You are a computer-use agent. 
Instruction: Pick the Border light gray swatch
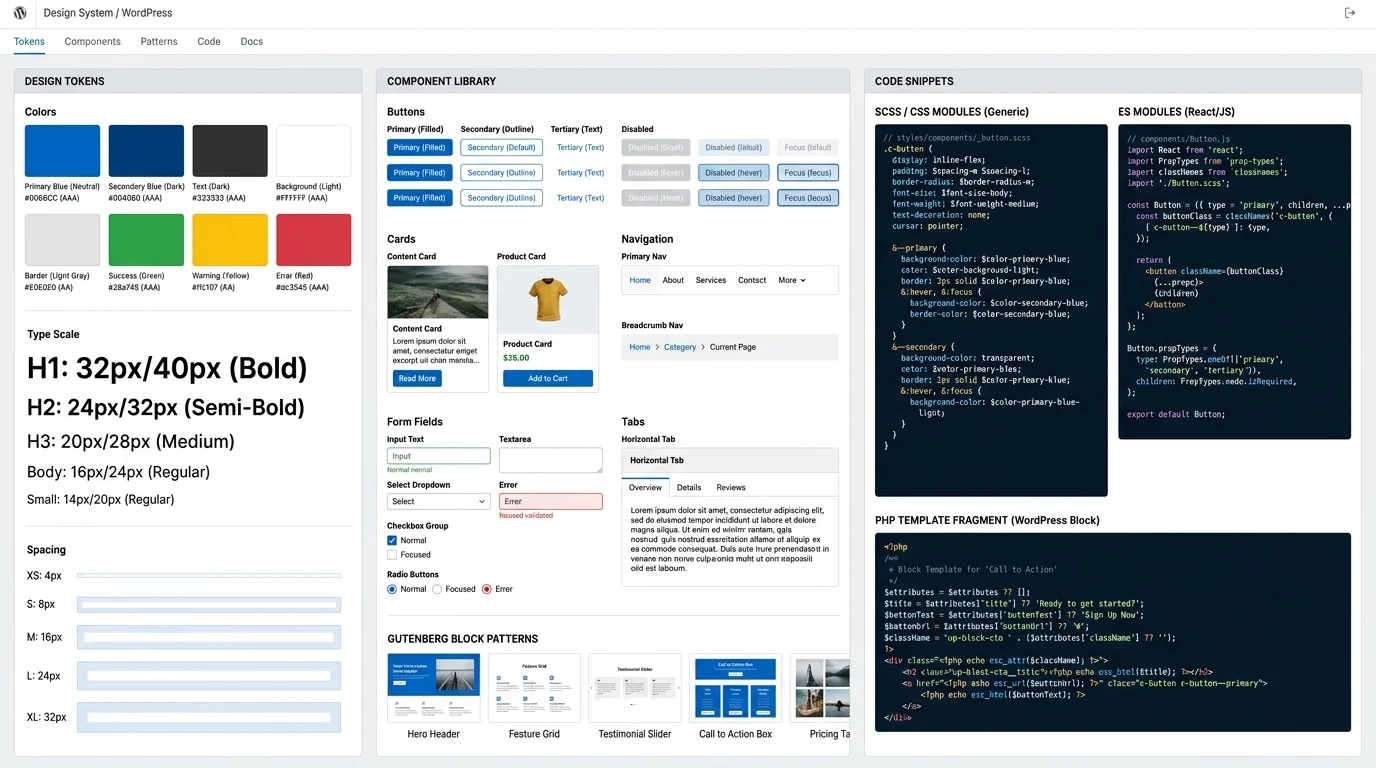coord(62,240)
